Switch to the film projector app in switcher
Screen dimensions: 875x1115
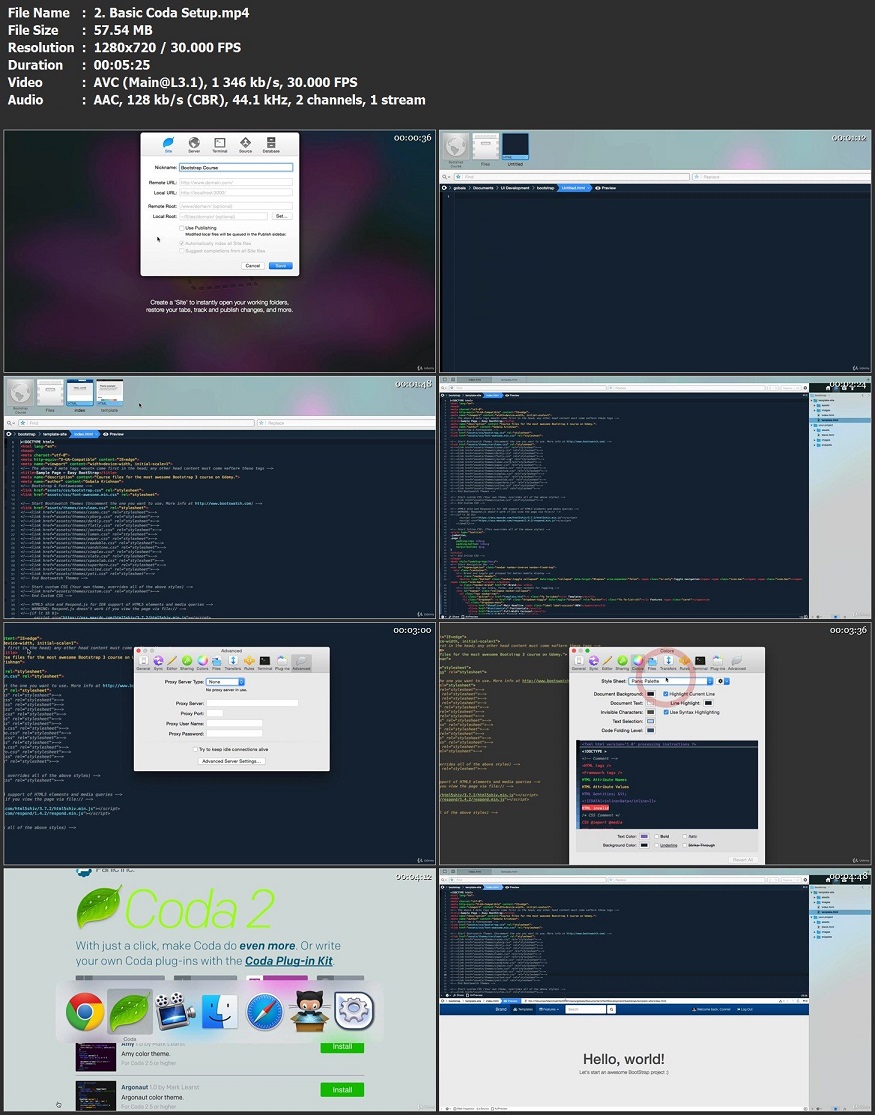pyautogui.click(x=175, y=1012)
